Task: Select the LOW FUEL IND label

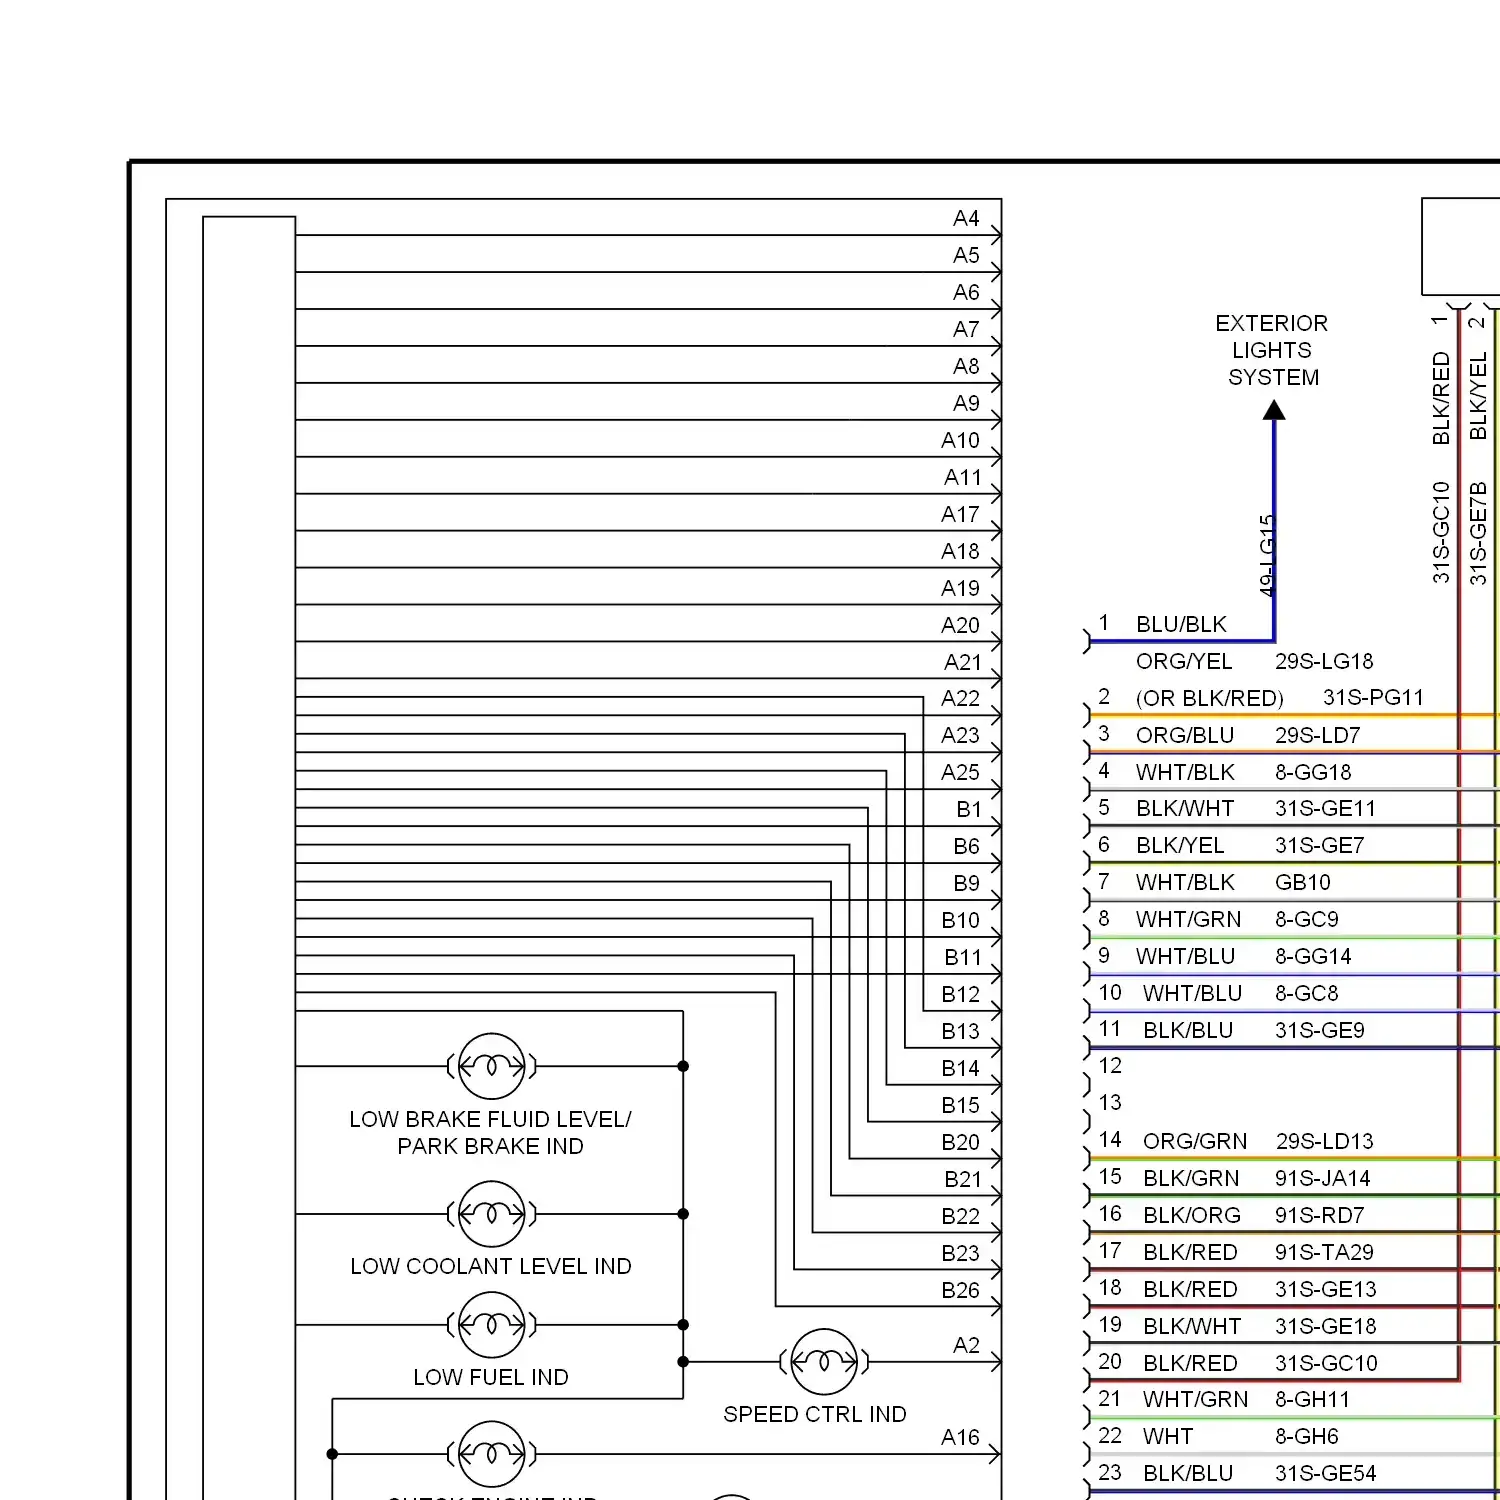Action: (491, 1377)
